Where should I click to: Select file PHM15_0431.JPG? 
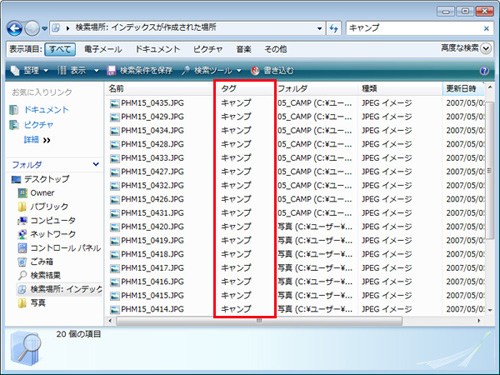point(152,213)
